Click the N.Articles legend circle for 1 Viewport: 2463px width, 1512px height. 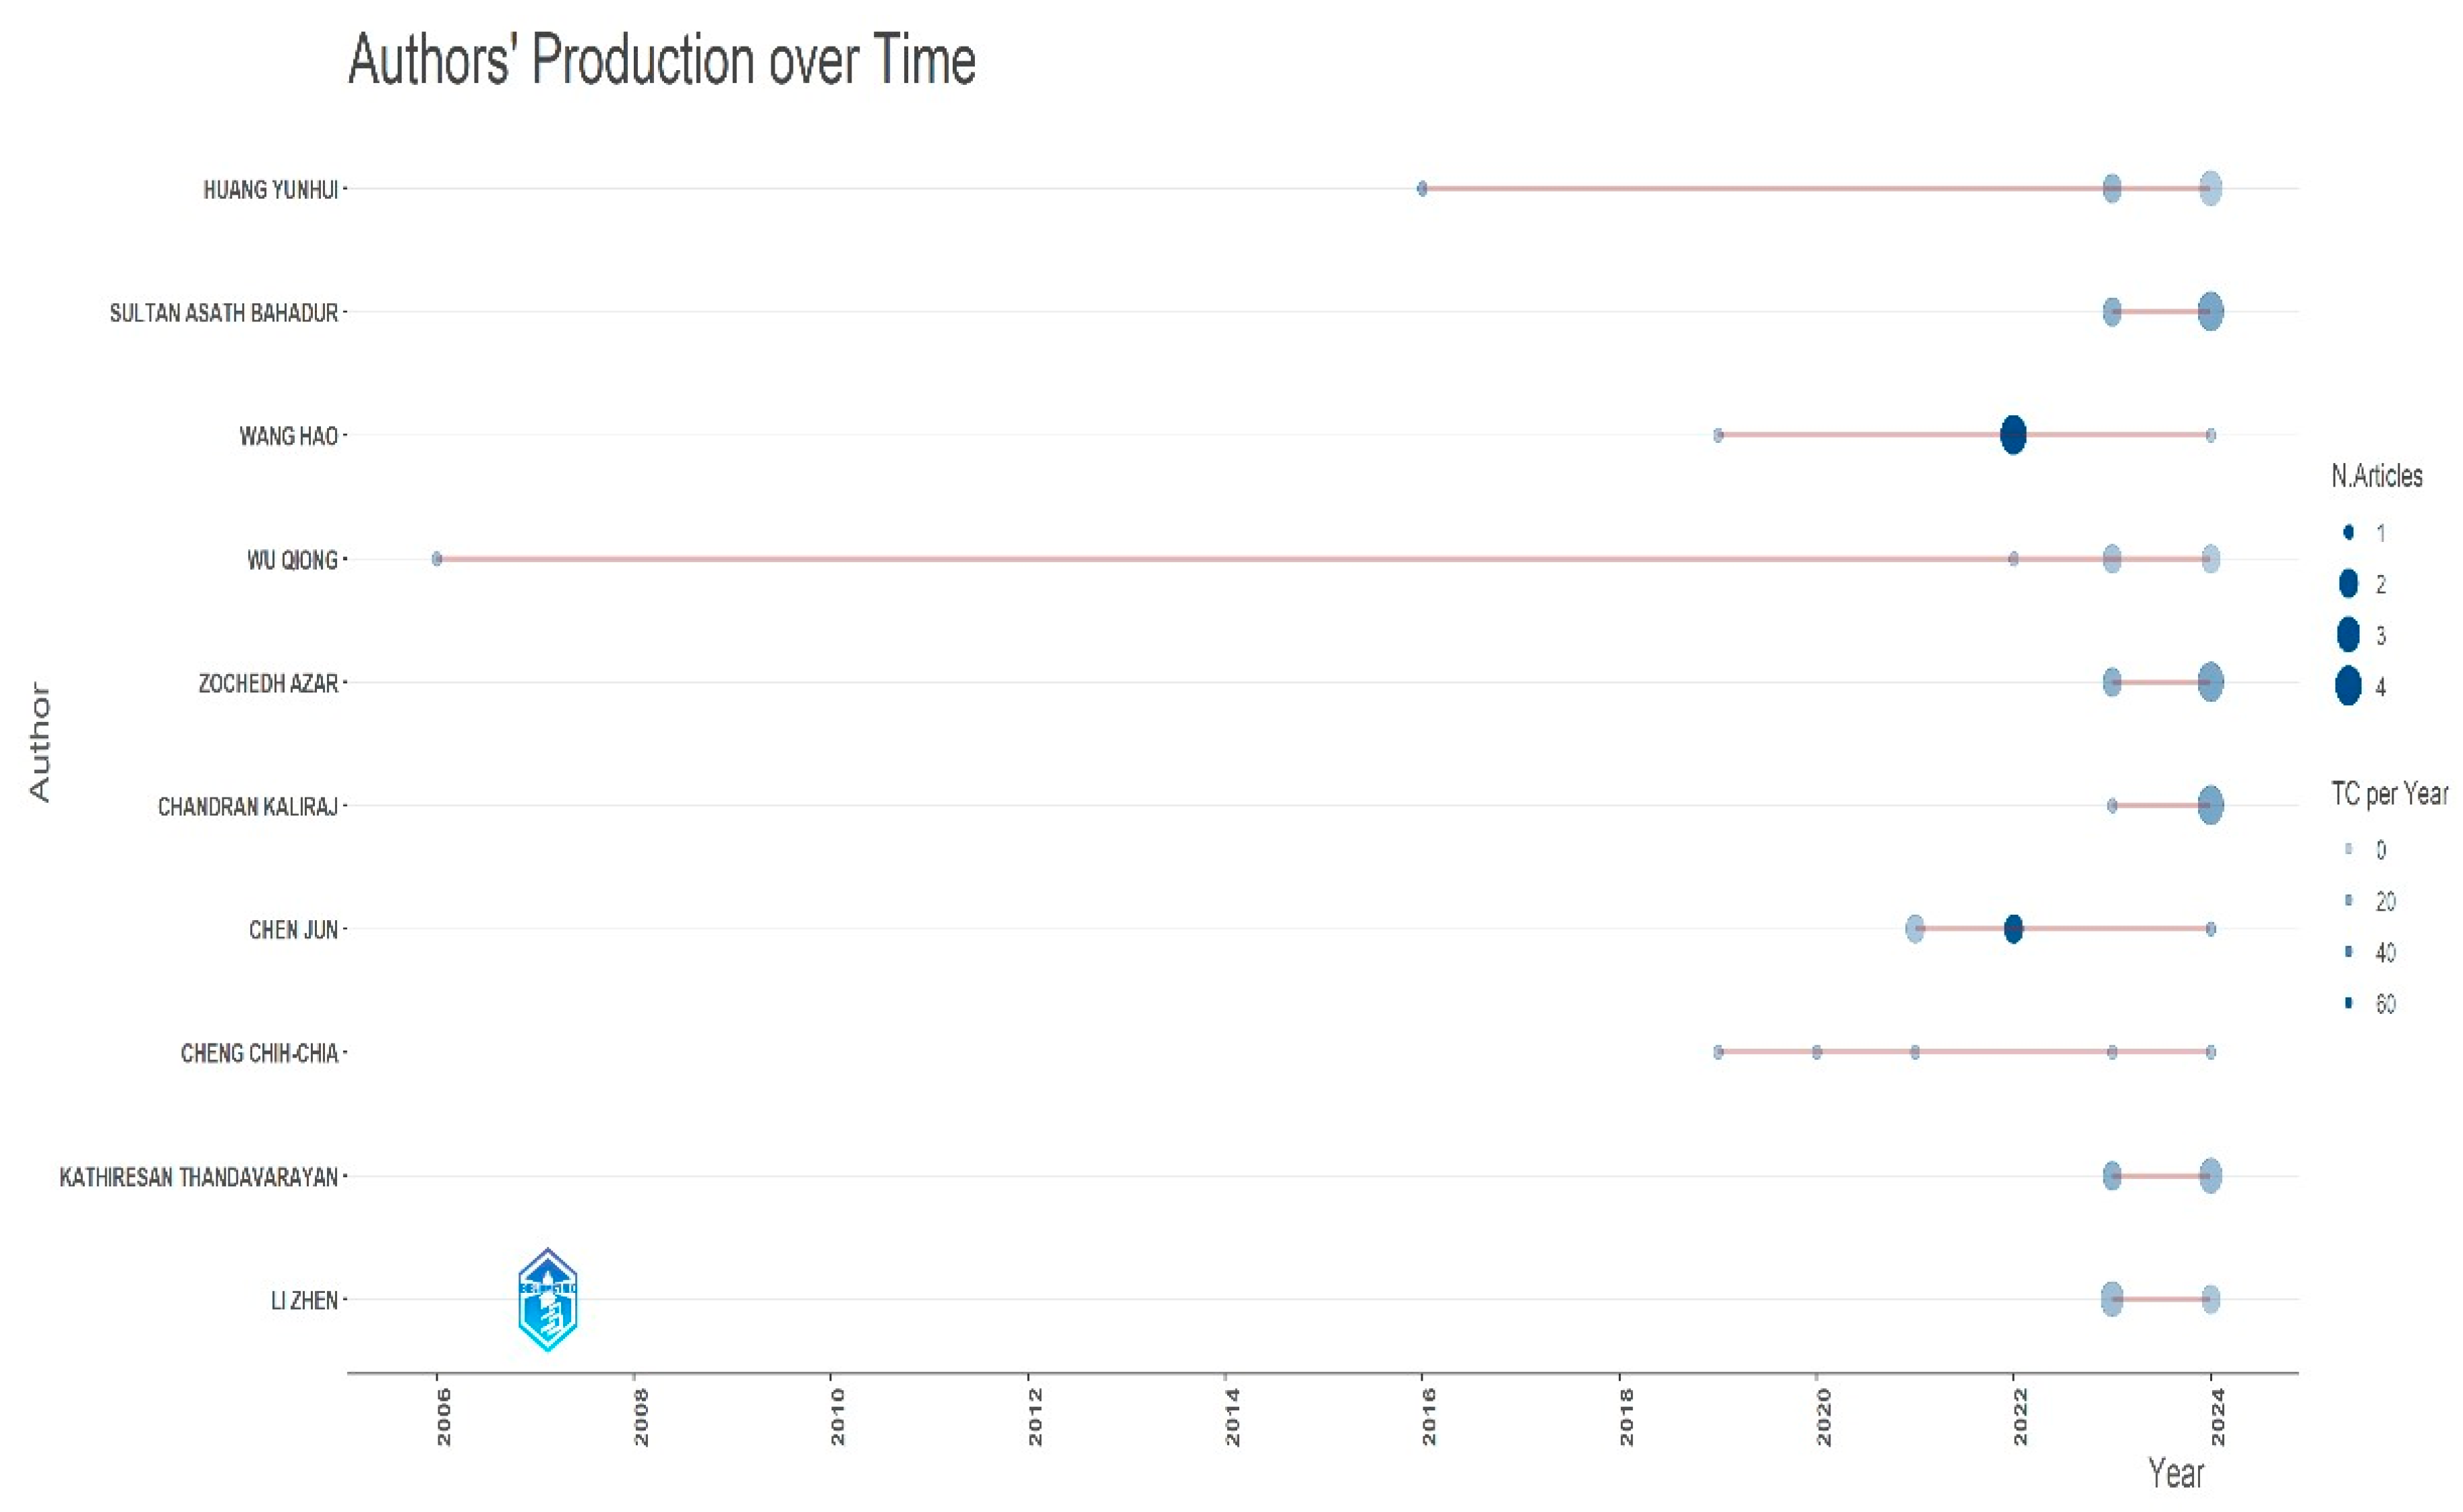2348,532
